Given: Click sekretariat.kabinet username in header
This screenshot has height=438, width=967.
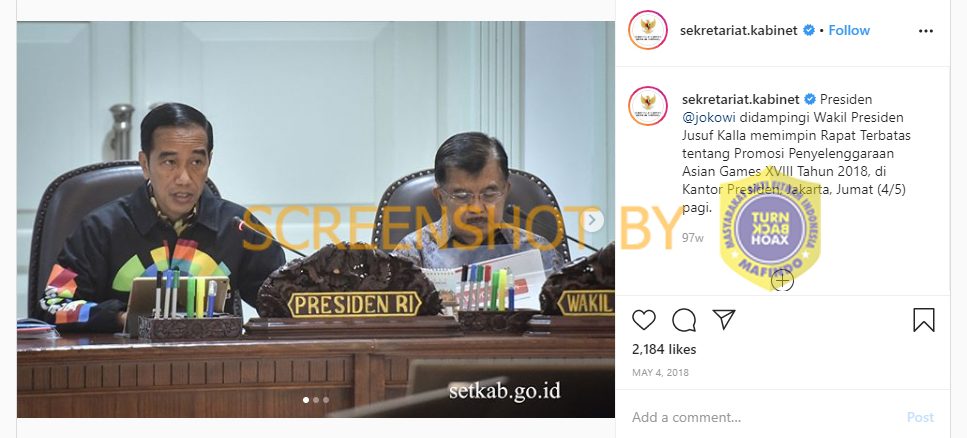Looking at the screenshot, I should [x=739, y=30].
